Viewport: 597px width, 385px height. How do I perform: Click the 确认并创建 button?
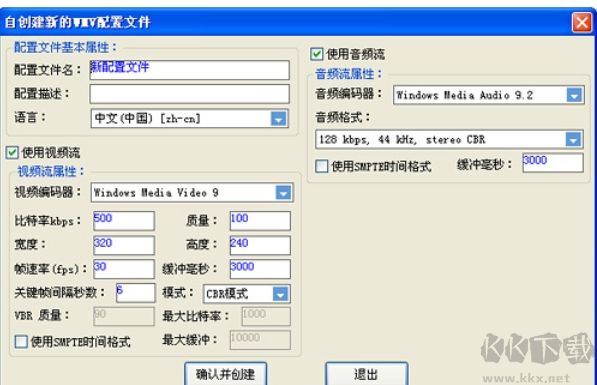click(x=225, y=374)
